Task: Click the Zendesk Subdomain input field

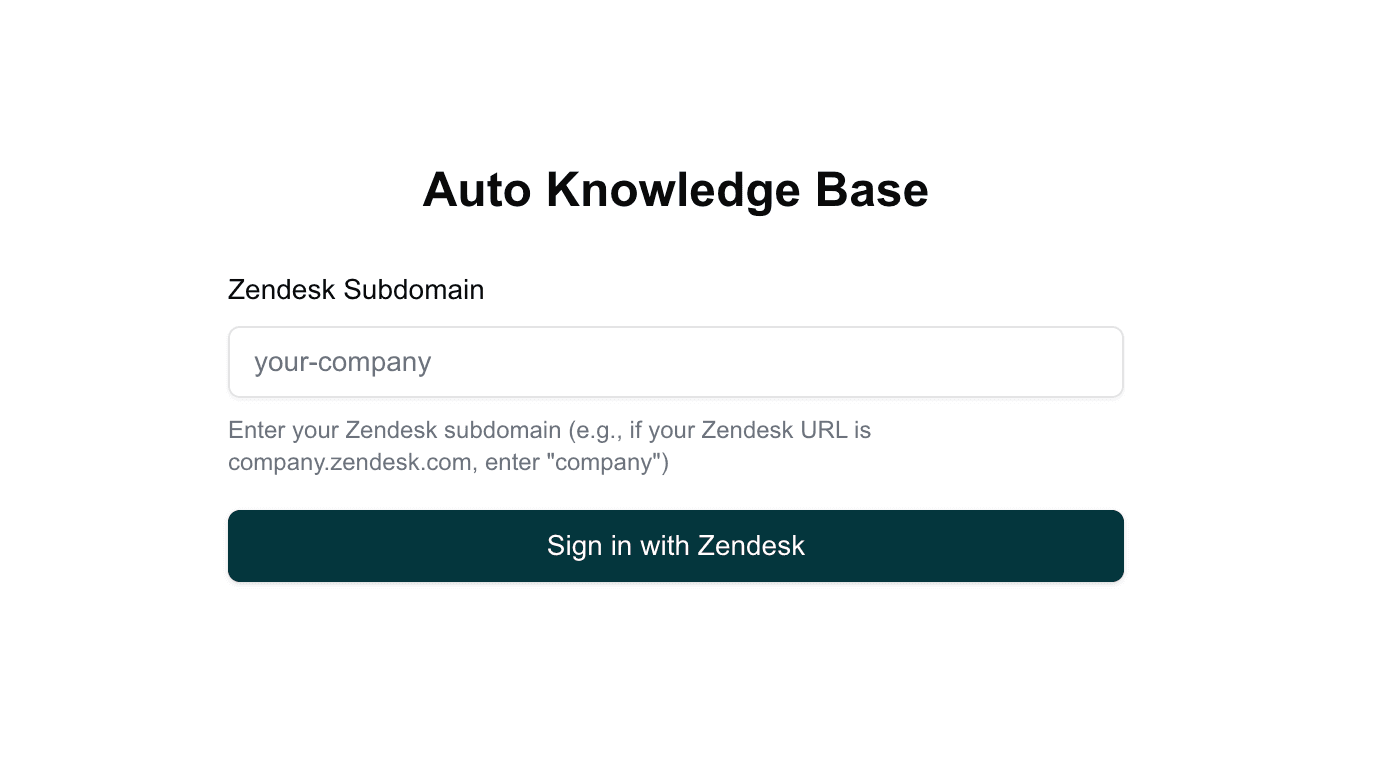Action: pyautogui.click(x=675, y=361)
